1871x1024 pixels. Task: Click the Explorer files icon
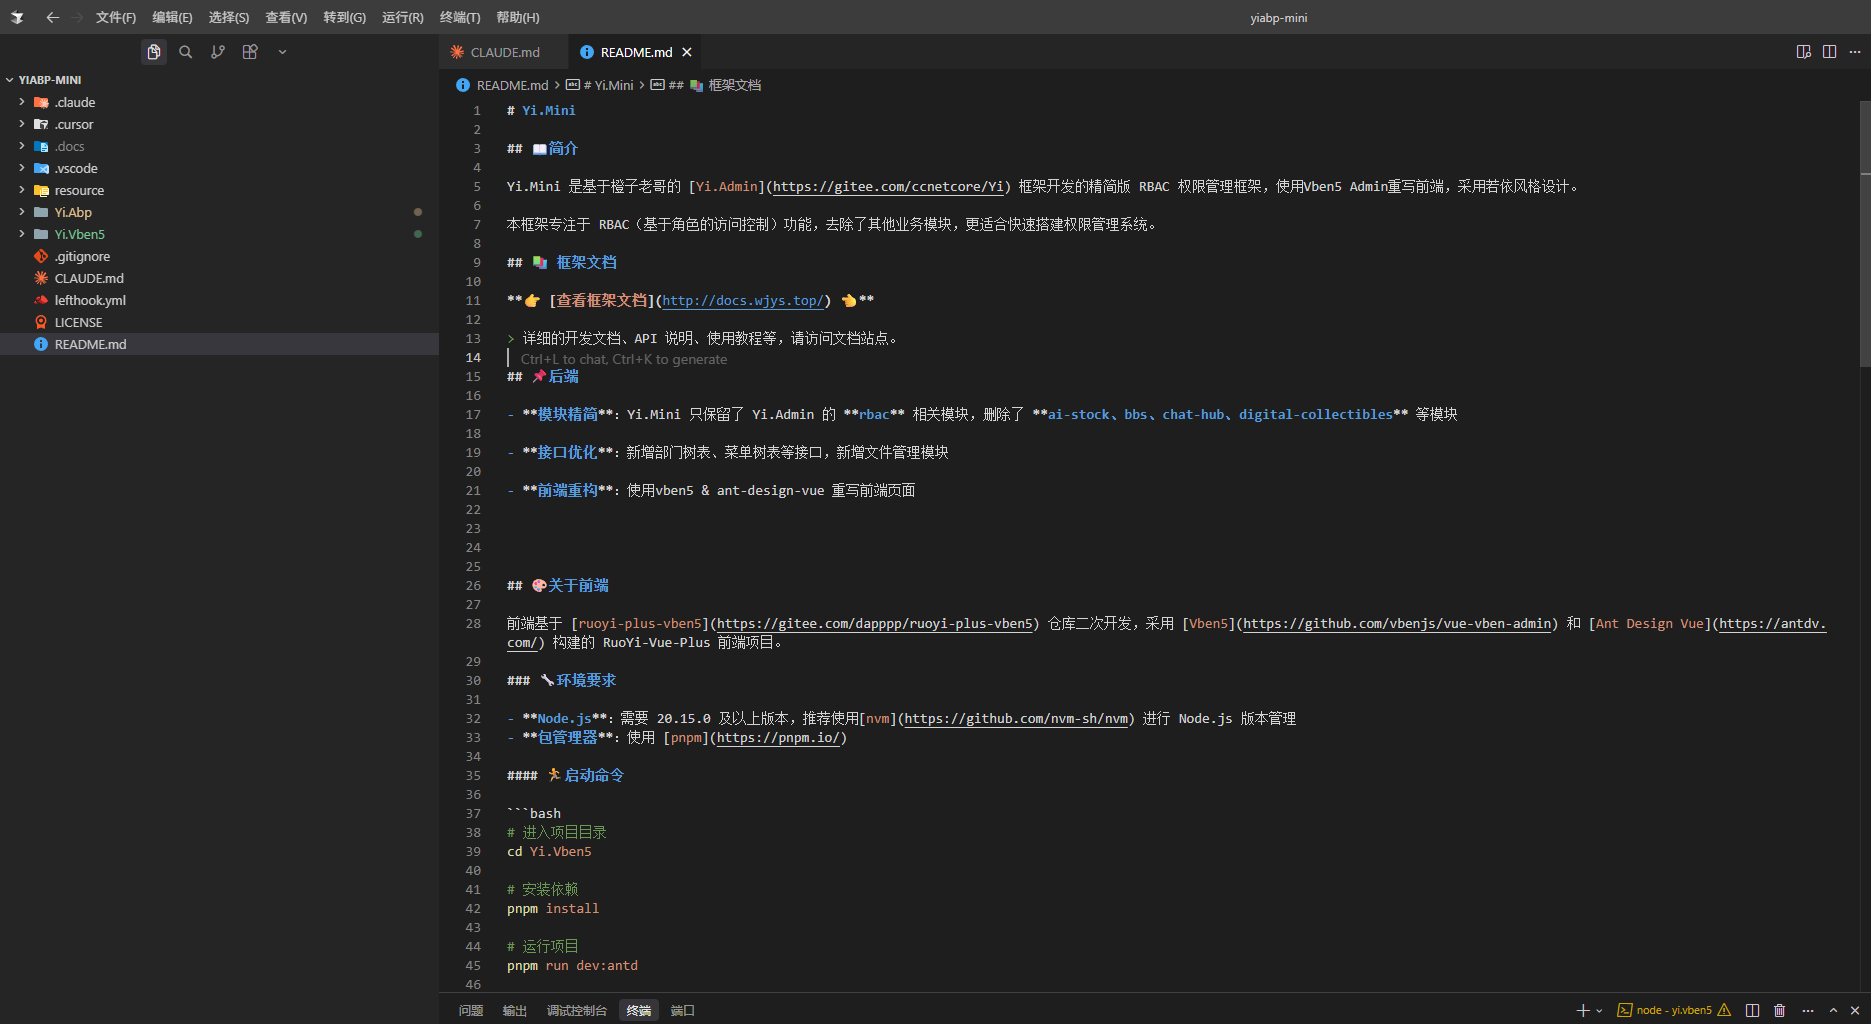[x=153, y=52]
